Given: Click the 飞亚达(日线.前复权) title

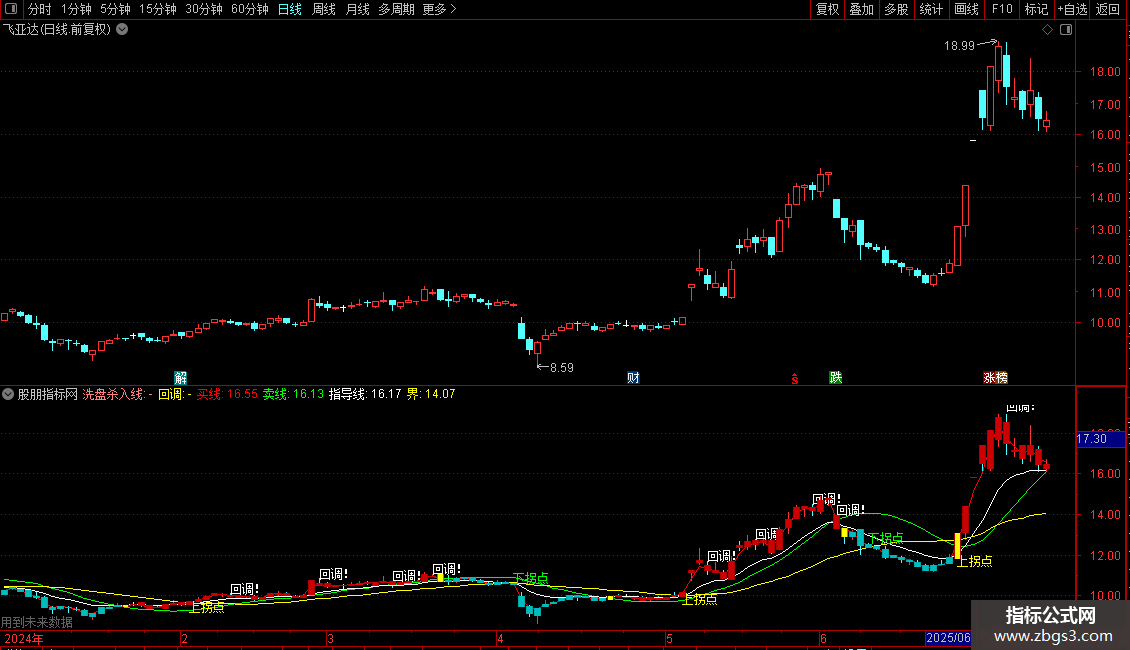Looking at the screenshot, I should click(x=57, y=30).
